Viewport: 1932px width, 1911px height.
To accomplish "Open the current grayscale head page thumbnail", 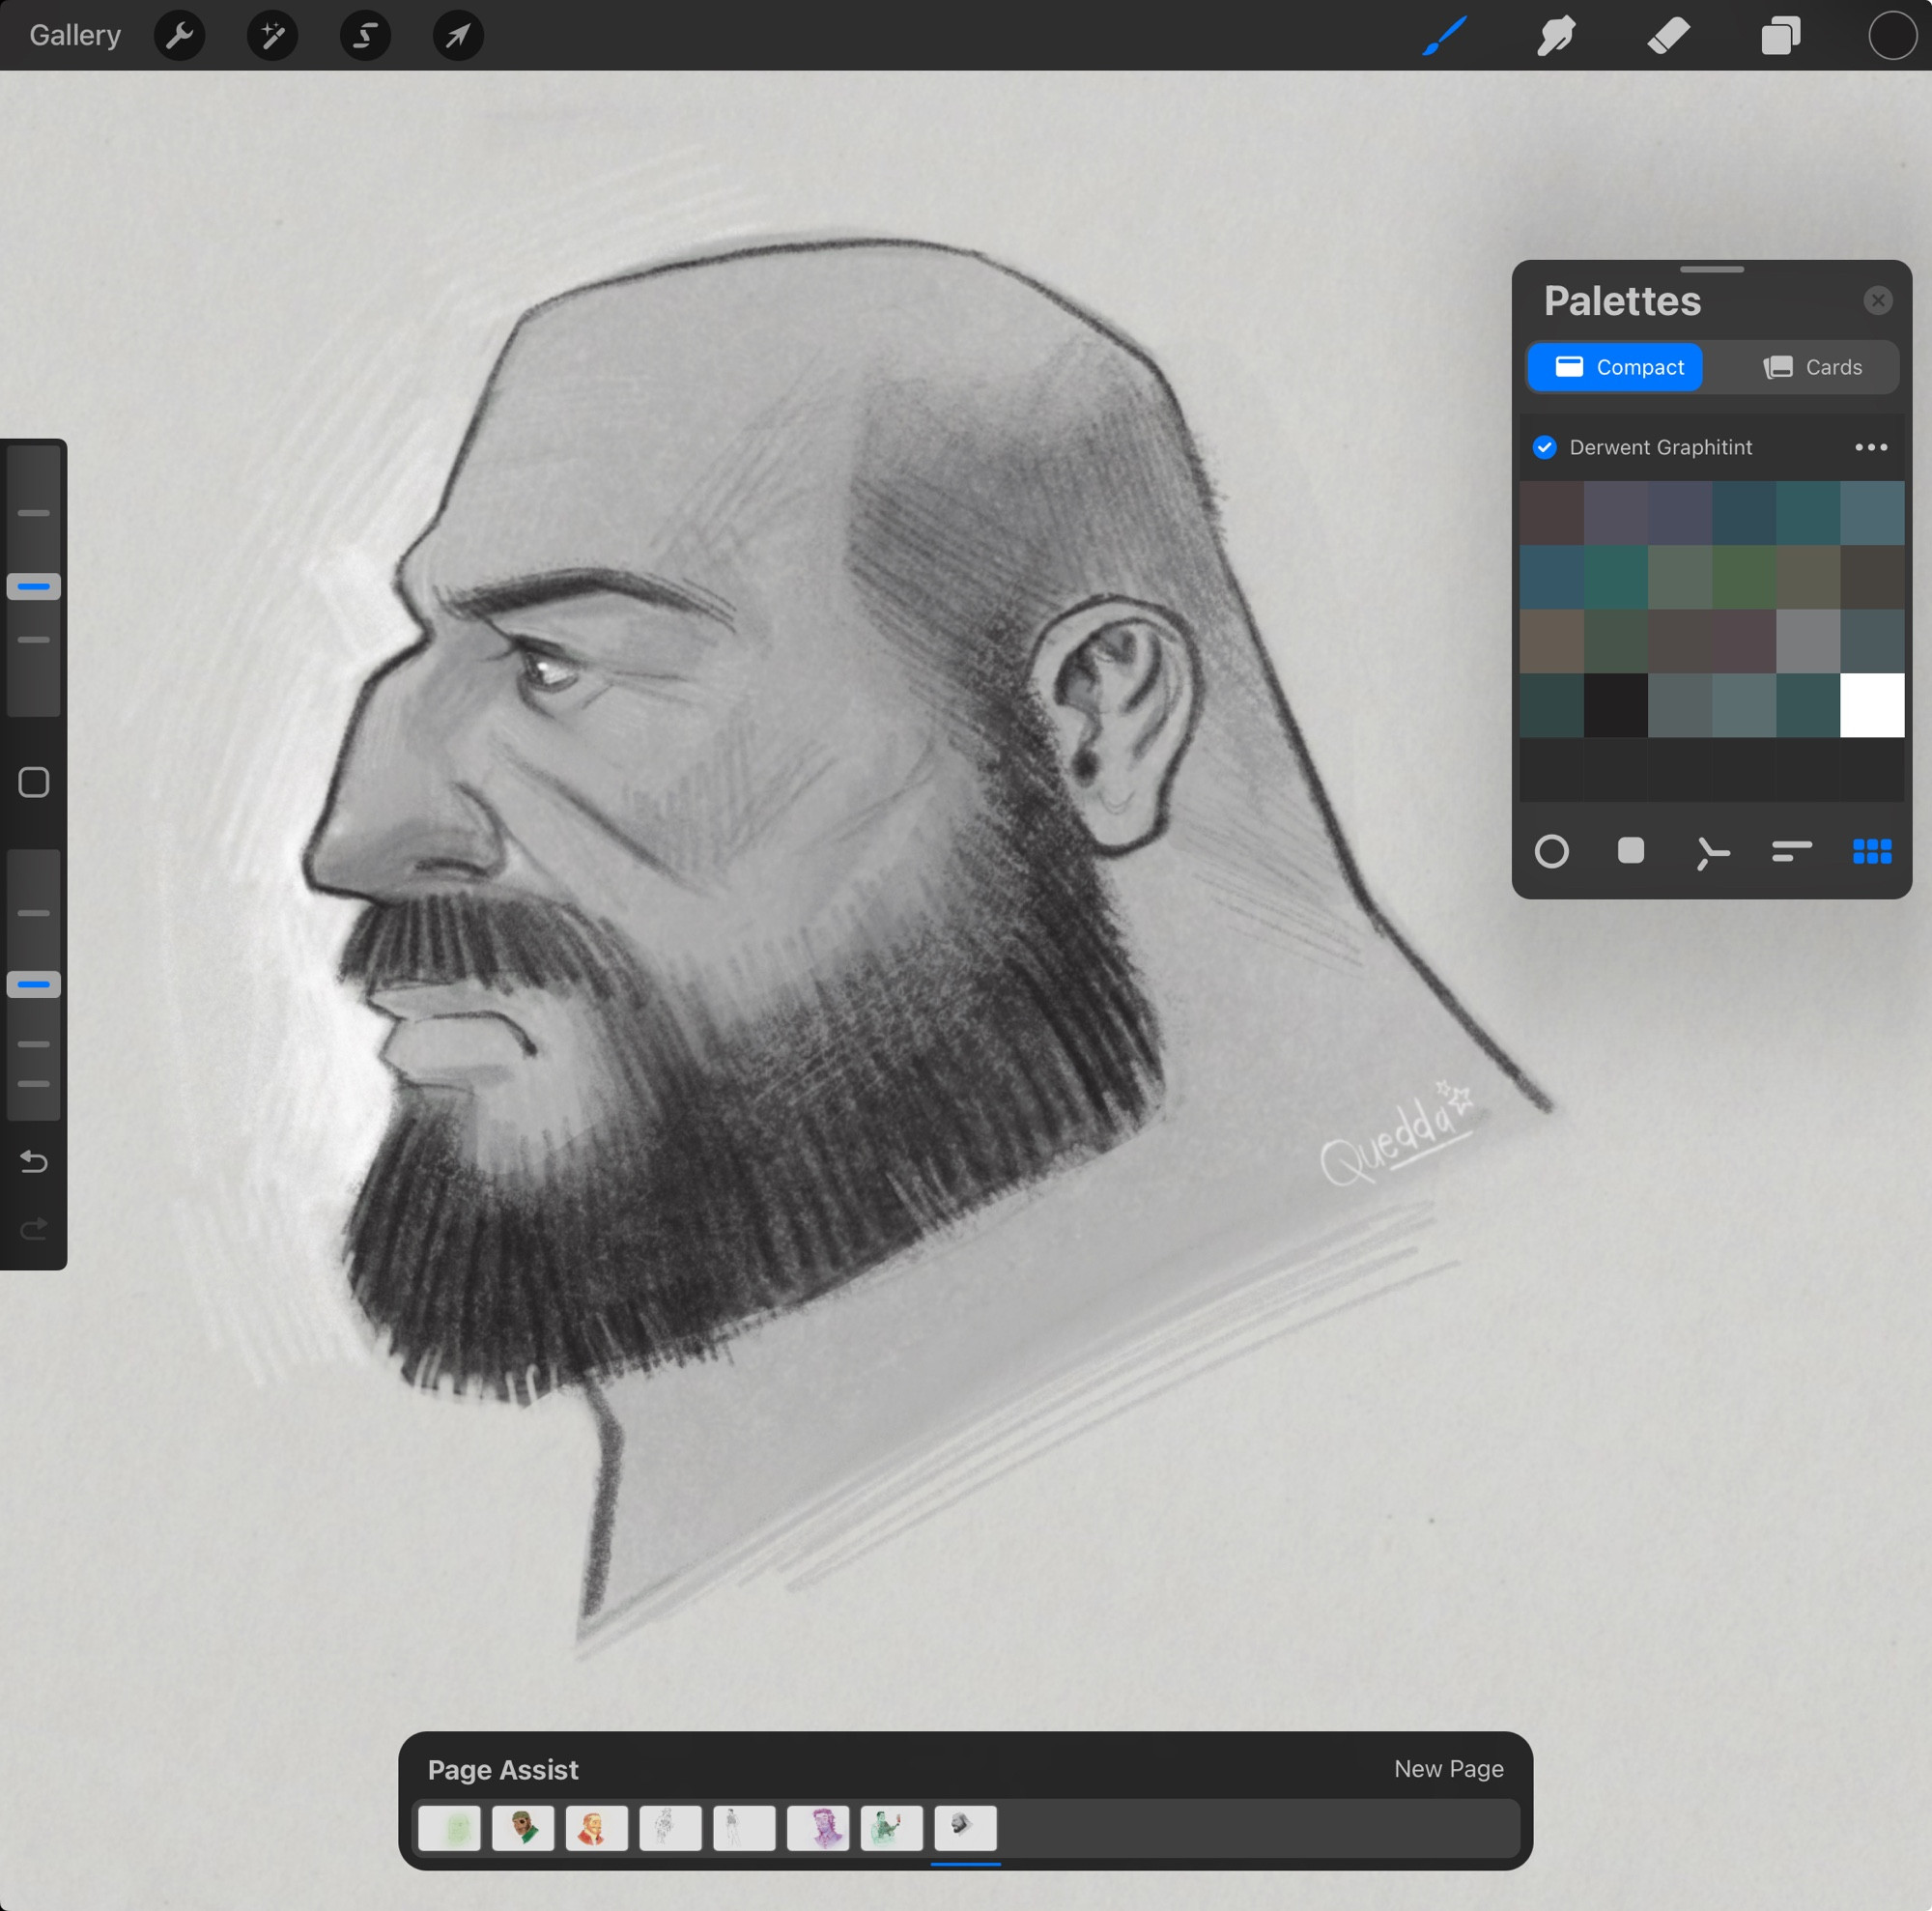I will [965, 1827].
